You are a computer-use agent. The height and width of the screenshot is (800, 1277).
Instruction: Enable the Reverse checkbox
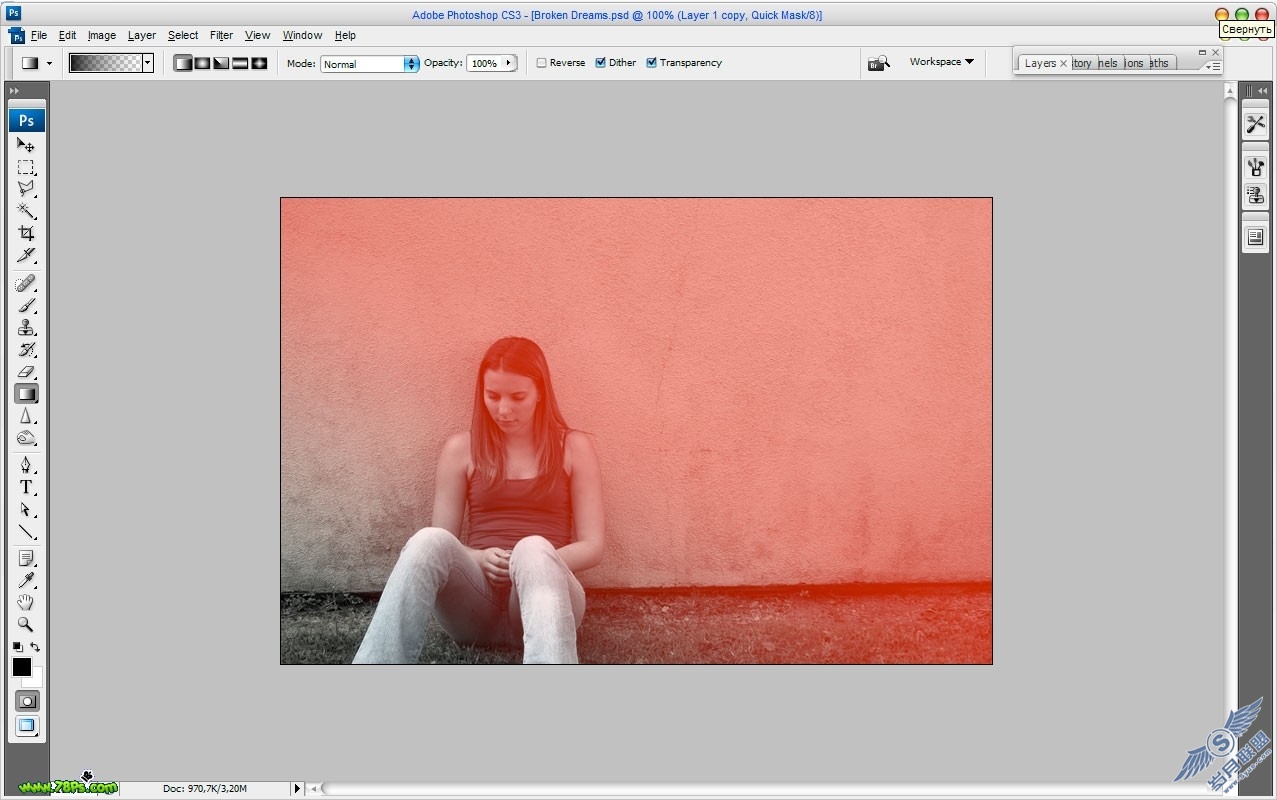click(x=541, y=63)
